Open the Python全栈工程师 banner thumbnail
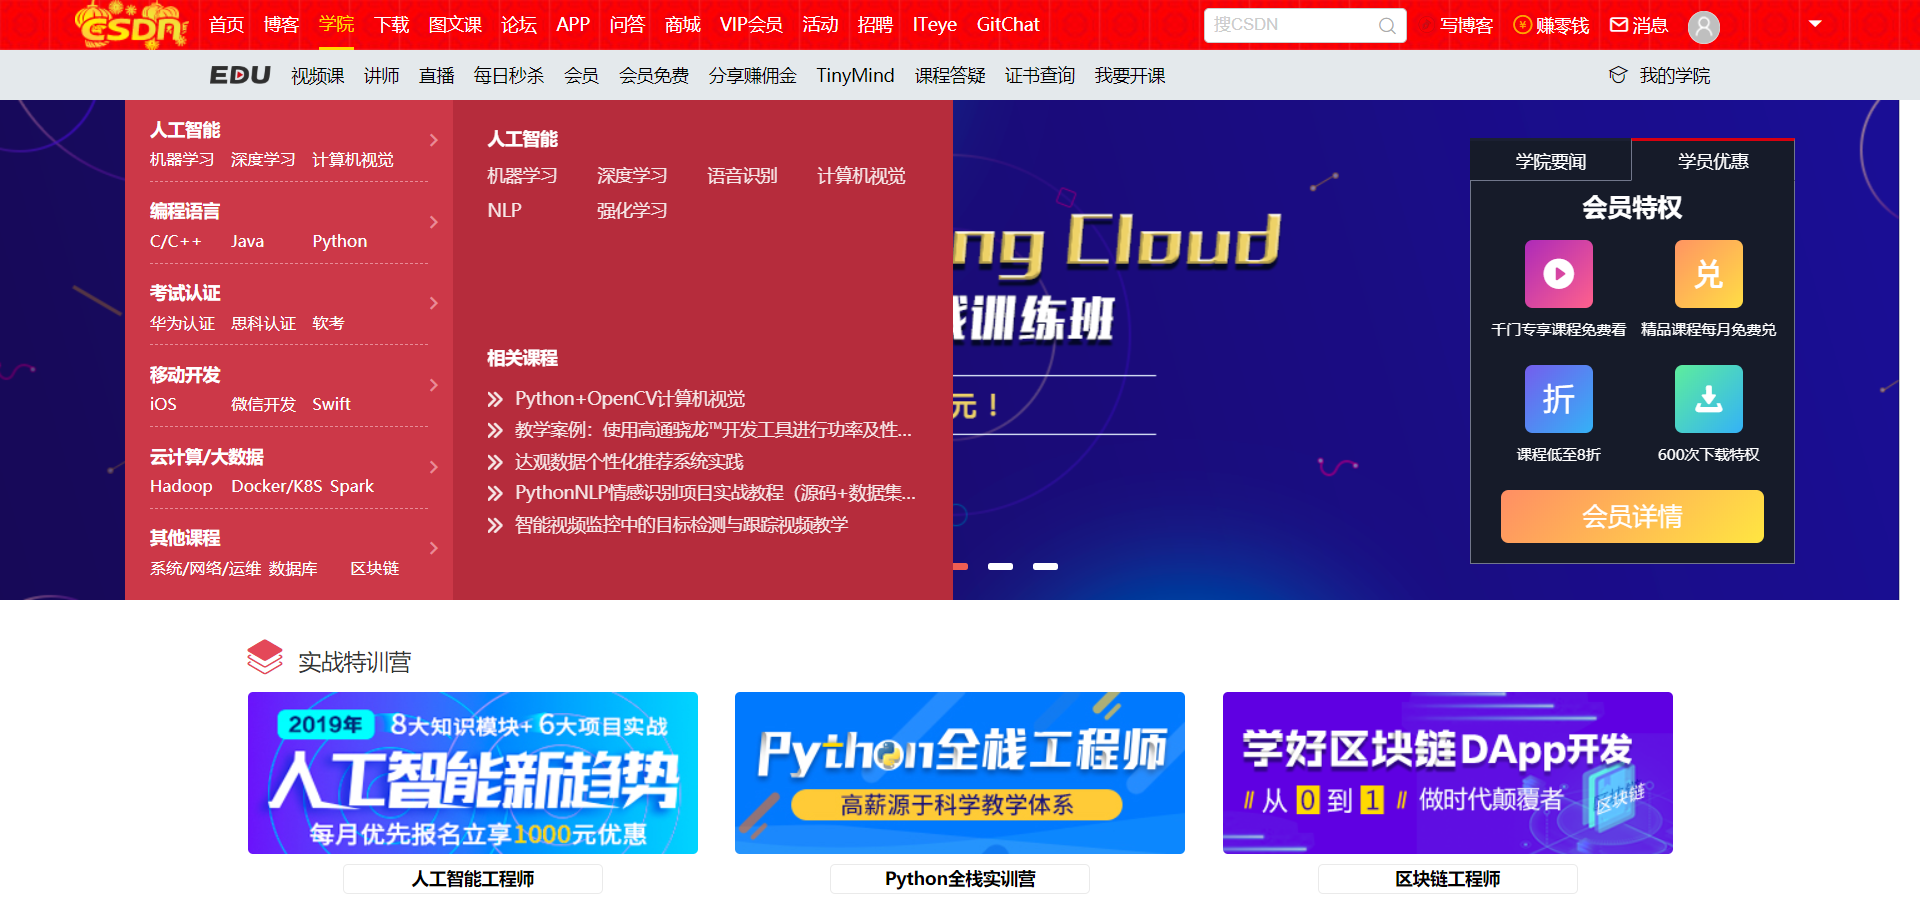 (960, 773)
